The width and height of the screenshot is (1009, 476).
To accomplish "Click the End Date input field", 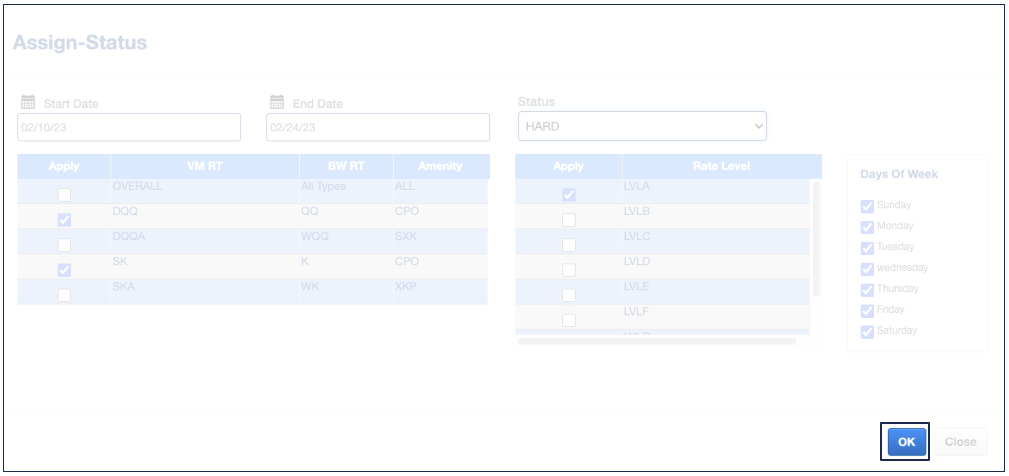I will pyautogui.click(x=377, y=127).
